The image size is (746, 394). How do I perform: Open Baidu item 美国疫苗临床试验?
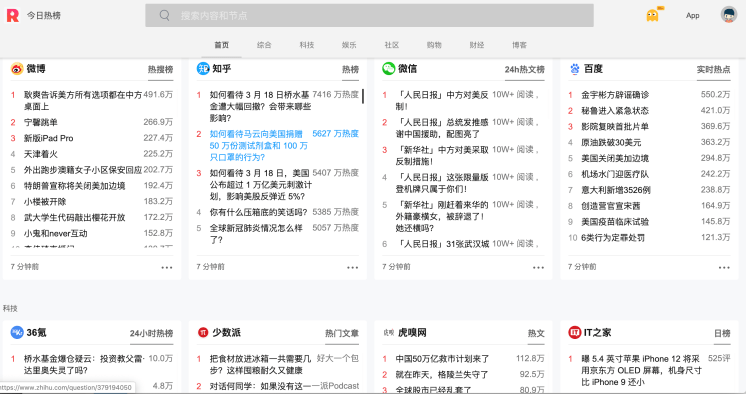(x=615, y=222)
